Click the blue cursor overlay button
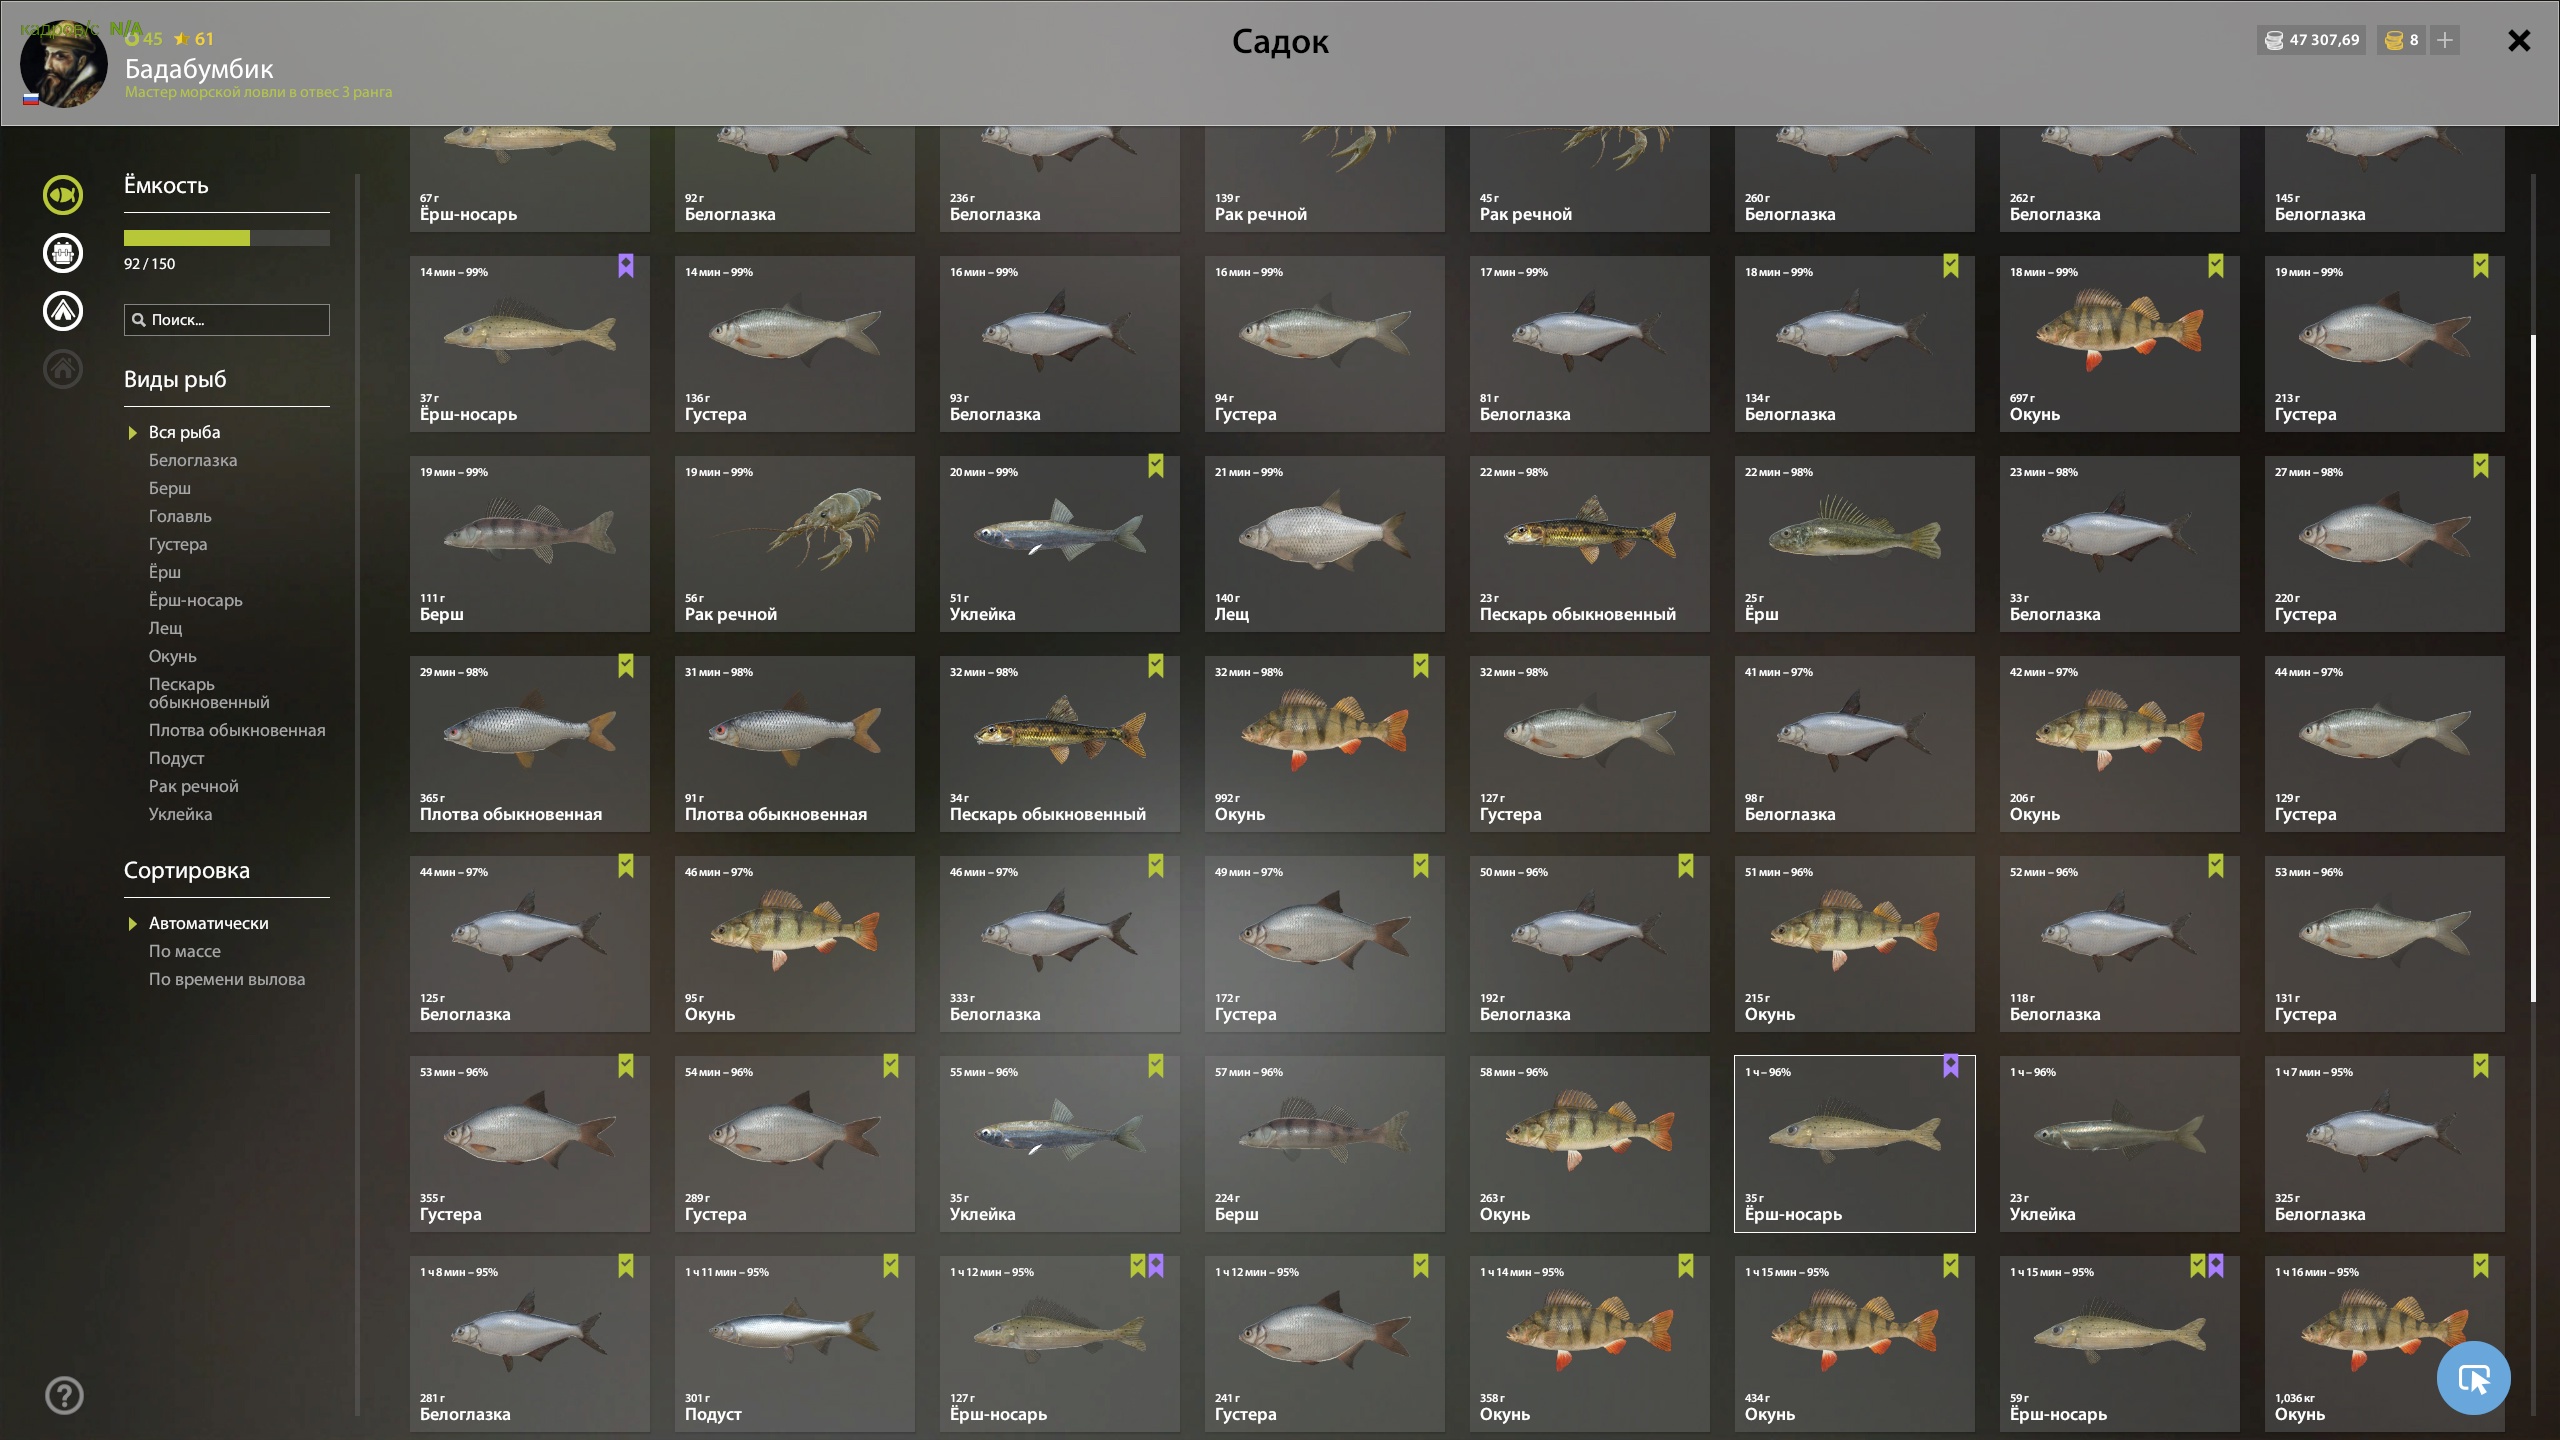 pyautogui.click(x=2473, y=1378)
